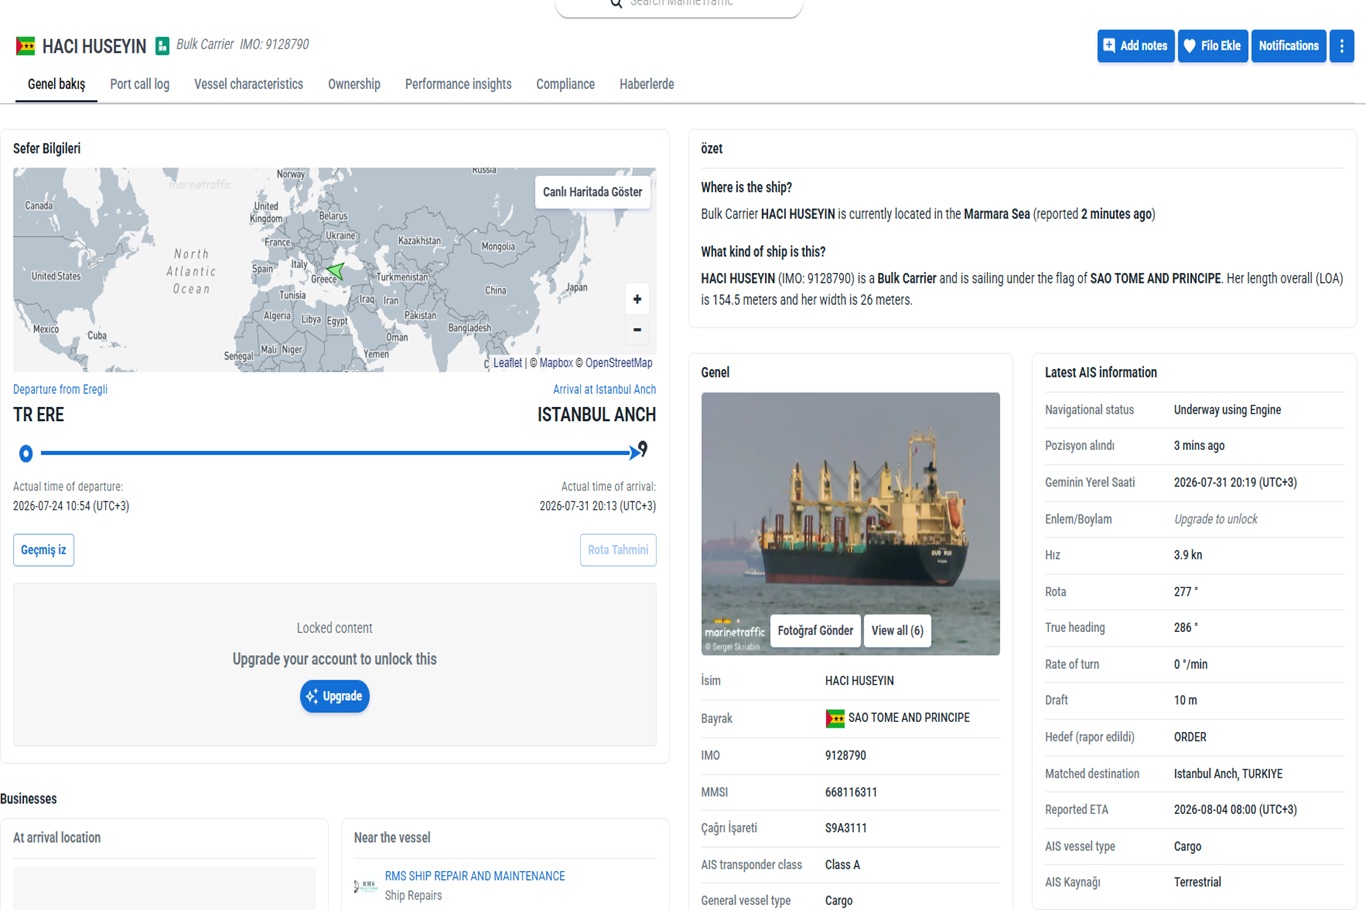Click the Draft value 10 m

1186,701
